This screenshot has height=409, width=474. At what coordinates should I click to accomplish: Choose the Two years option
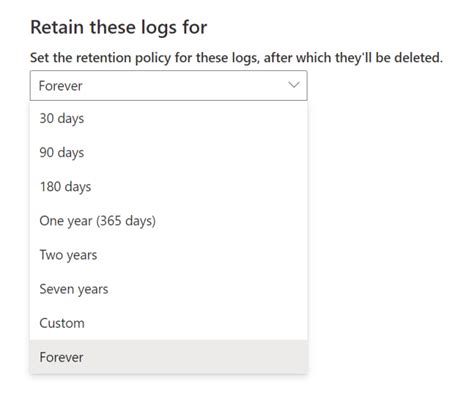coord(169,255)
